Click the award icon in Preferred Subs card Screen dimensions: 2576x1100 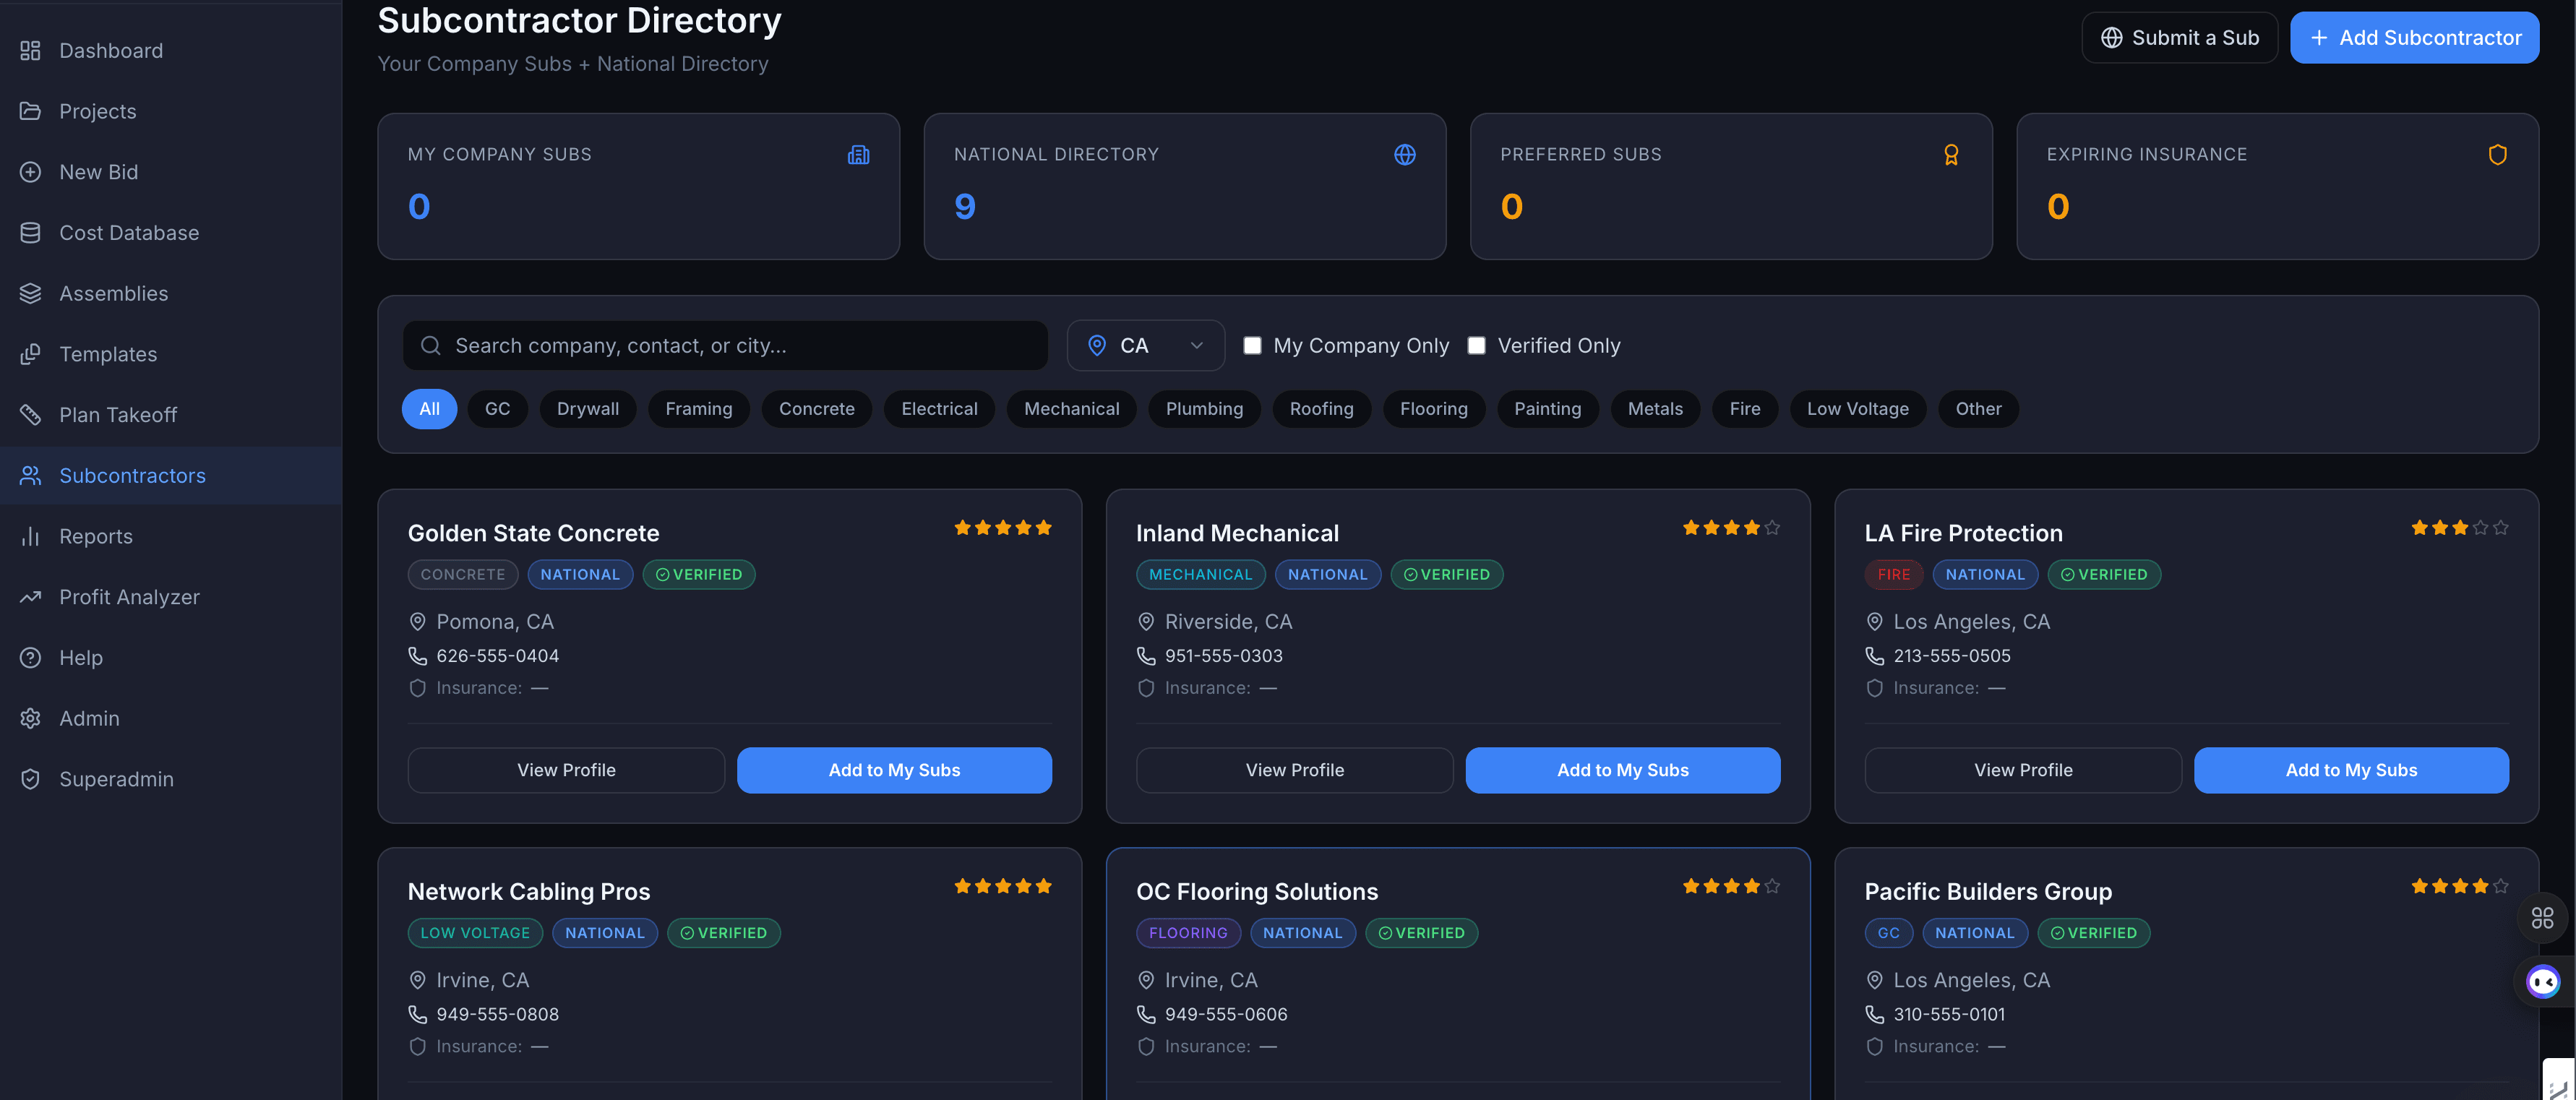coord(1950,154)
